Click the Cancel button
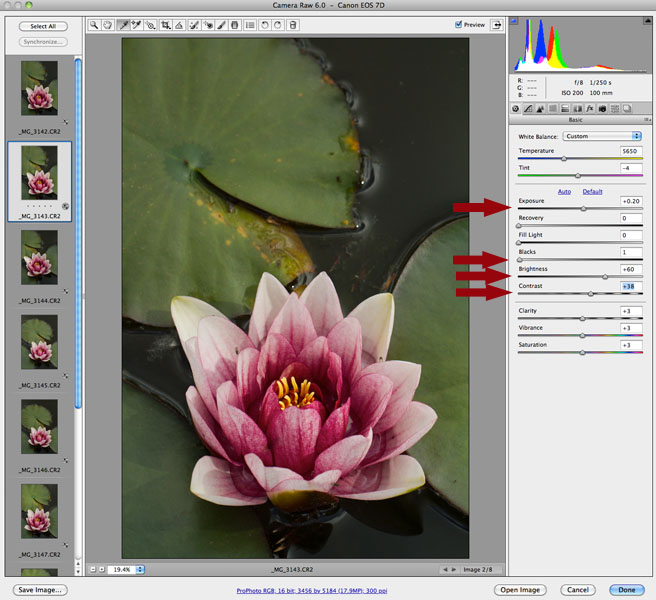 pyautogui.click(x=578, y=590)
